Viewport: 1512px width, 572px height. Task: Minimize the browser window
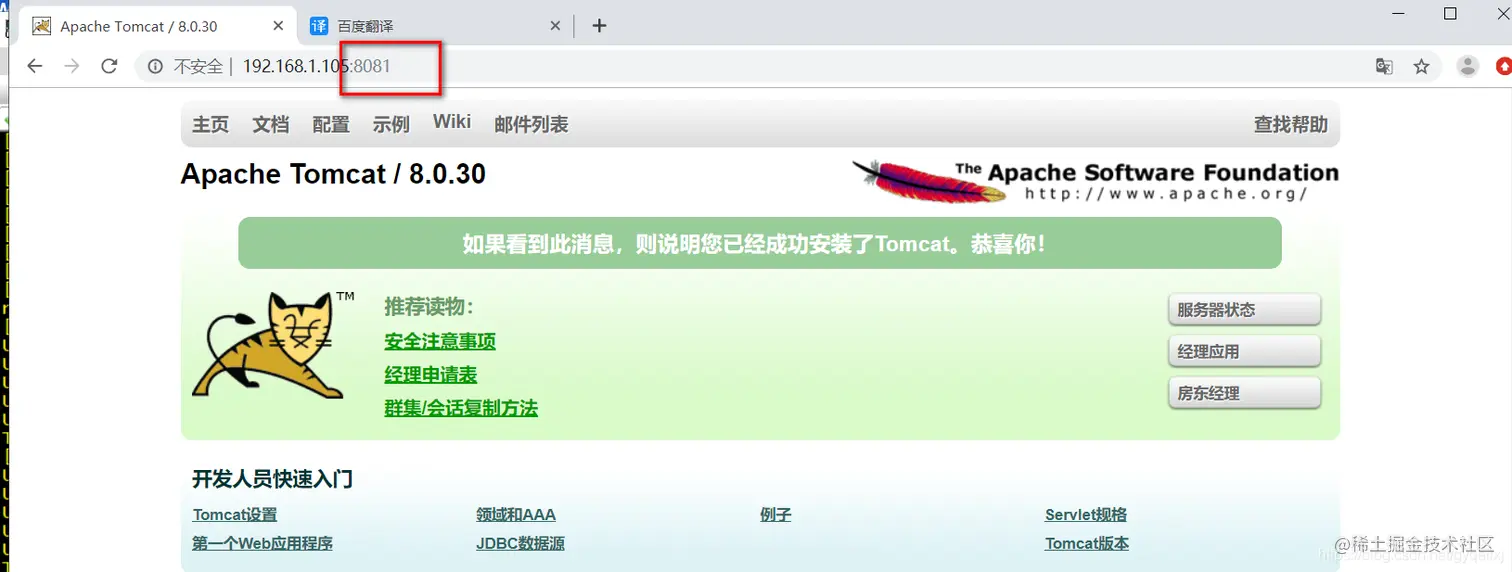(1400, 13)
